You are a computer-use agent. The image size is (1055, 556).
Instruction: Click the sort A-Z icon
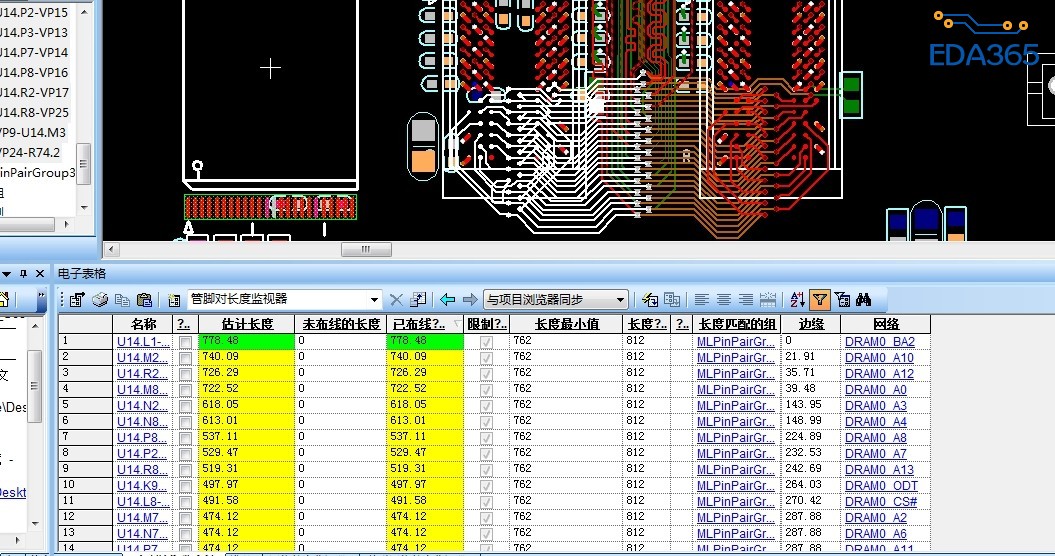point(797,300)
